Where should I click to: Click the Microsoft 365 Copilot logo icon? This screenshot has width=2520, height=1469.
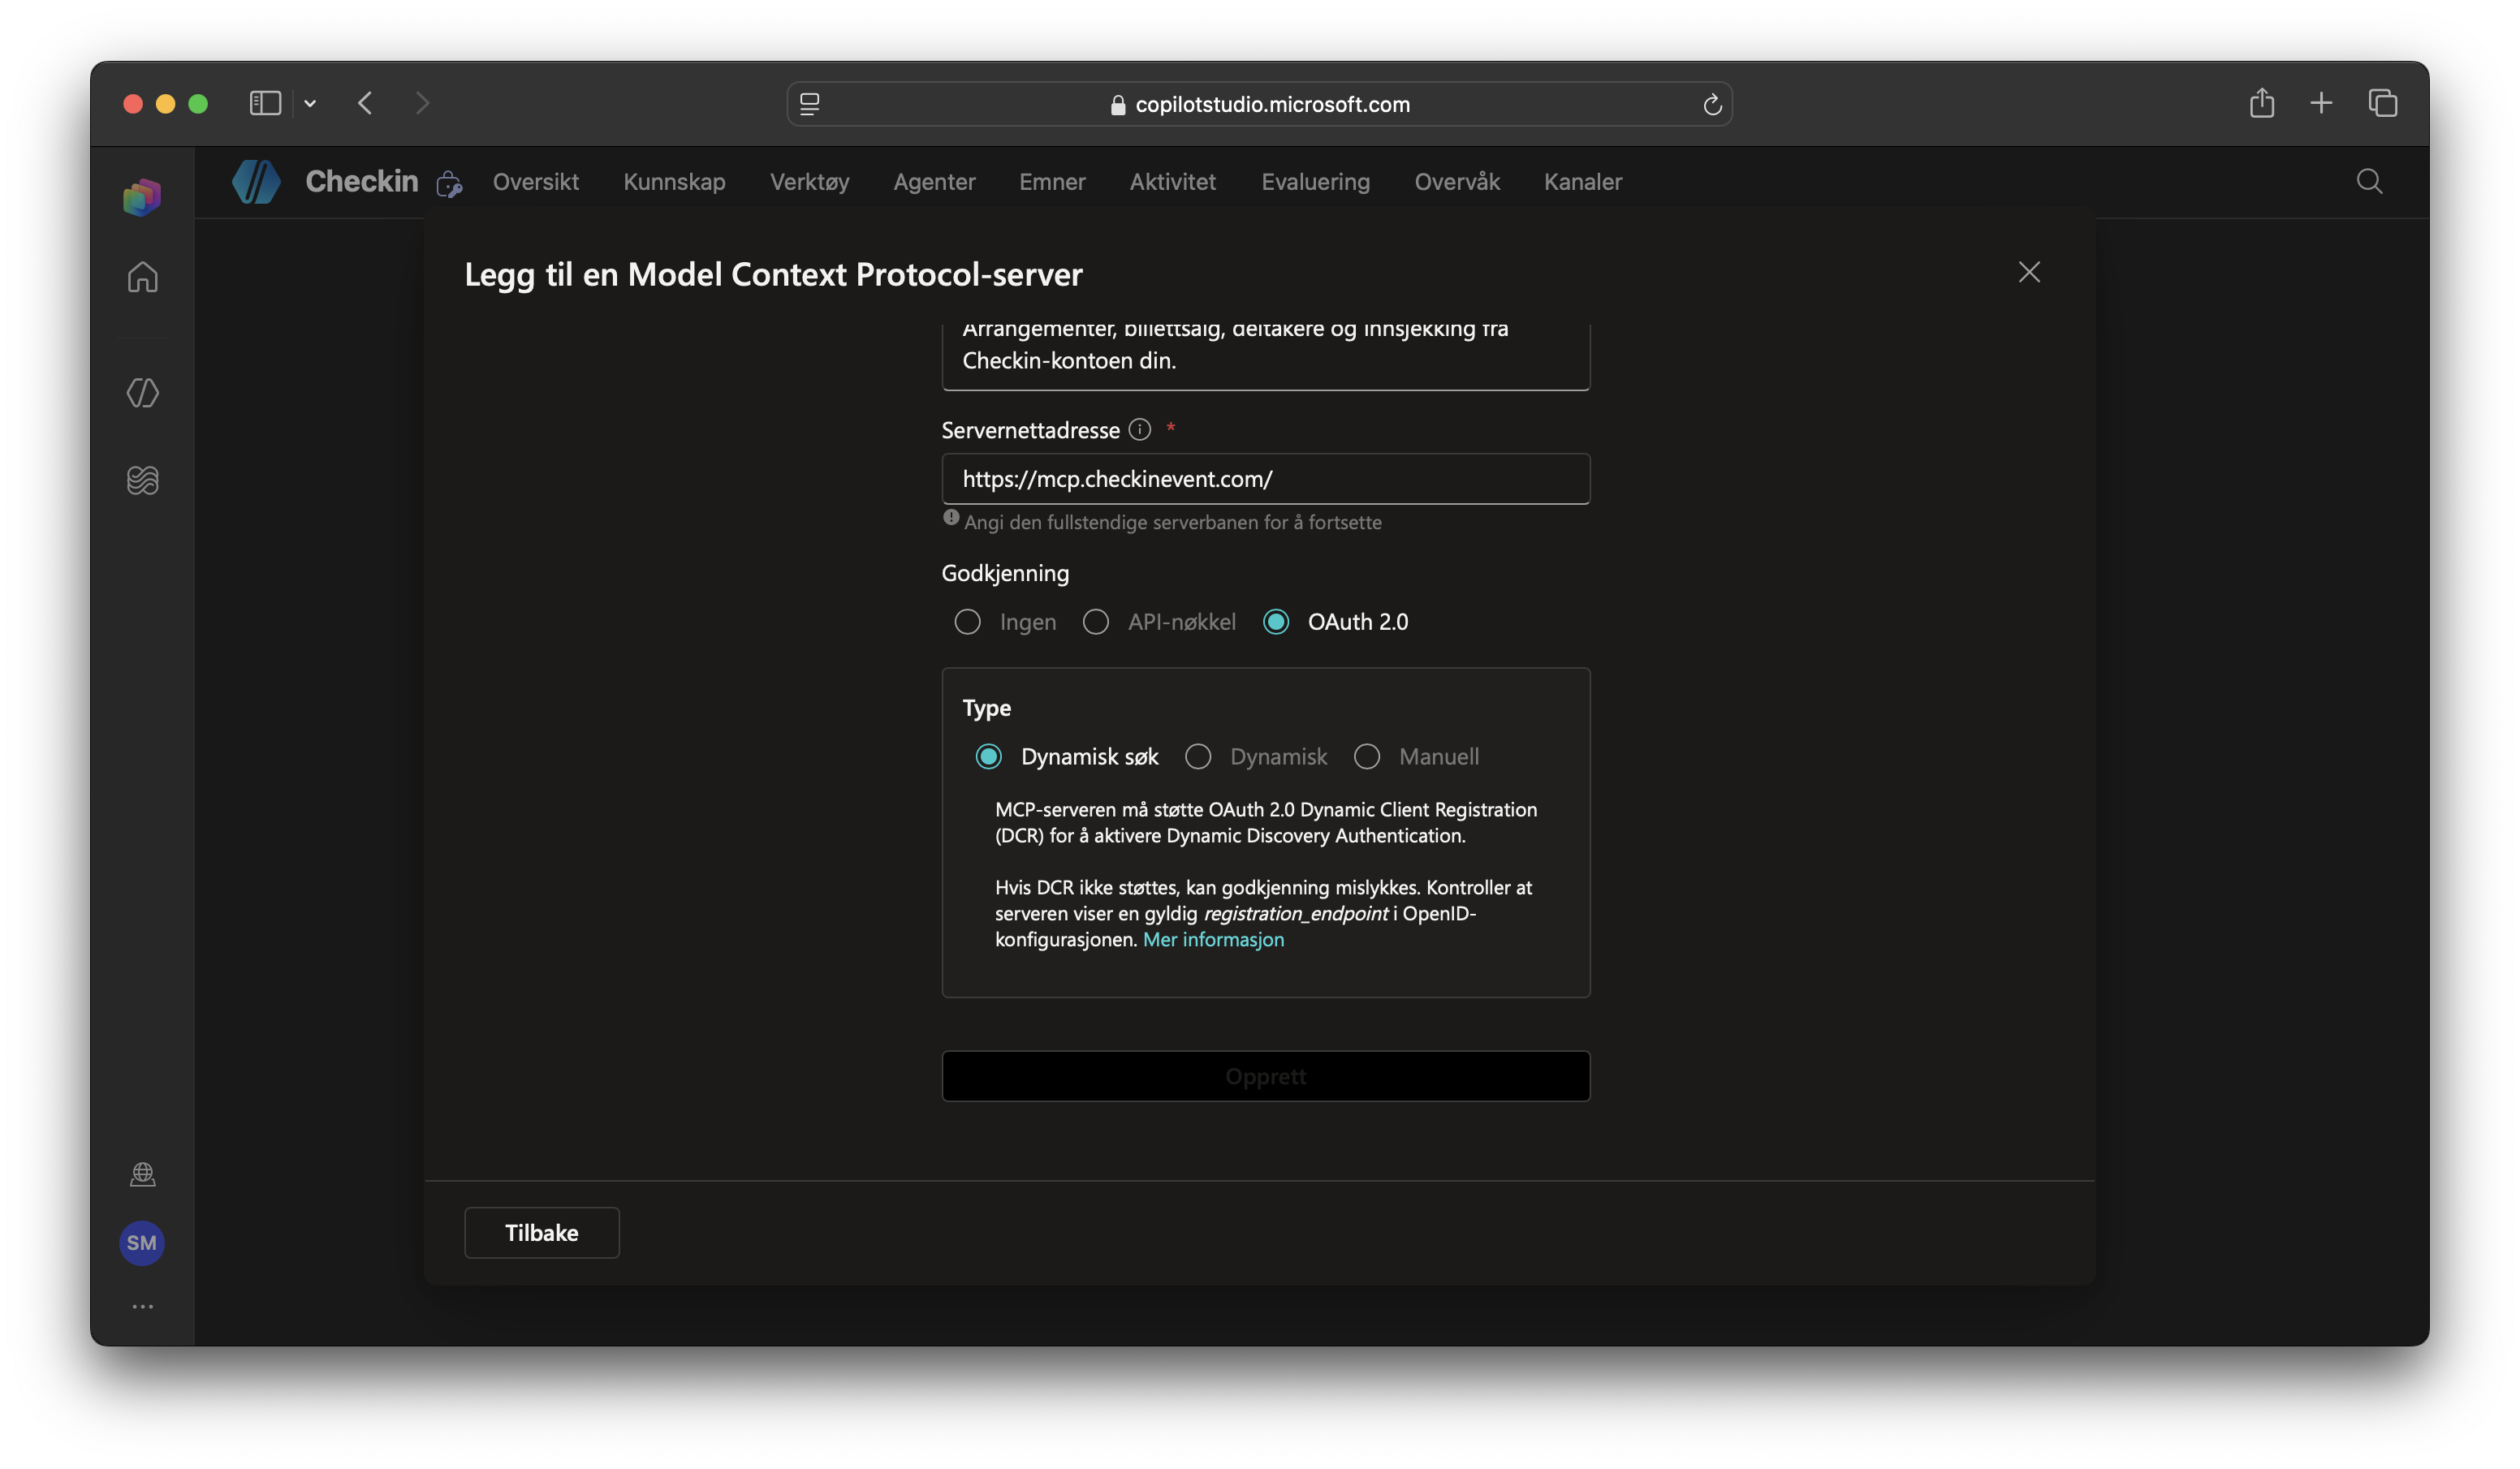[x=142, y=197]
